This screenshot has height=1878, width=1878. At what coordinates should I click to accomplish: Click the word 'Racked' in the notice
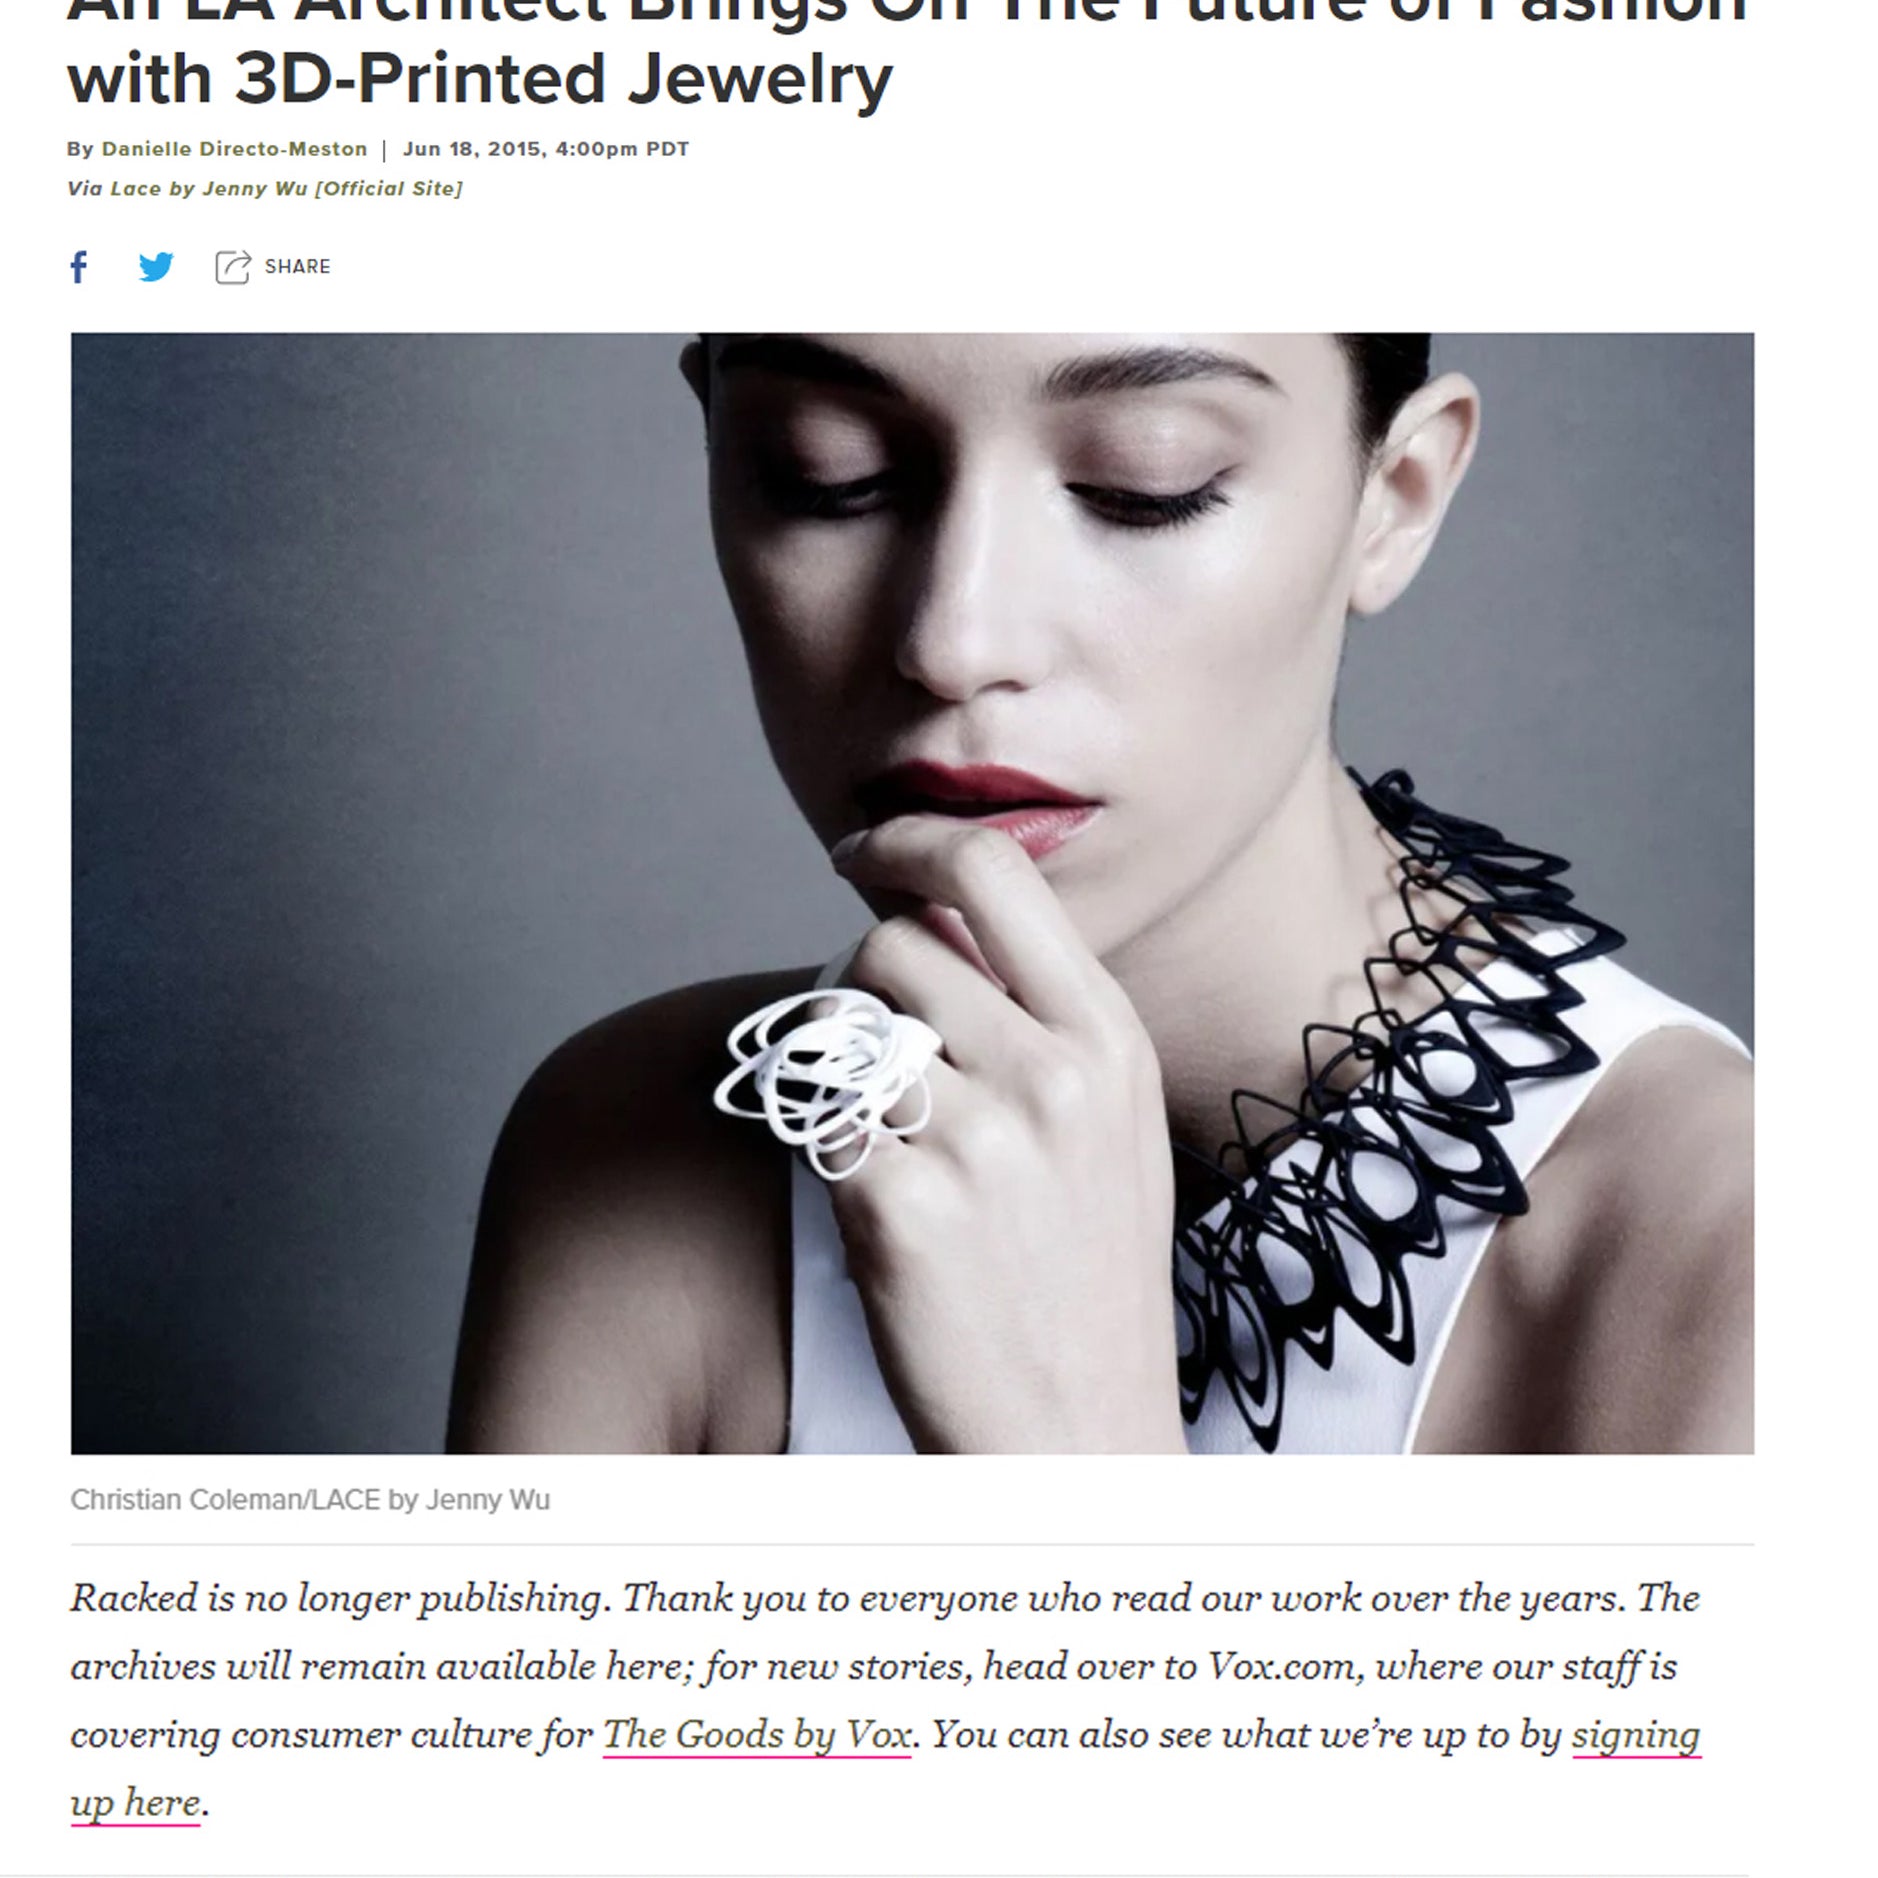(134, 1599)
